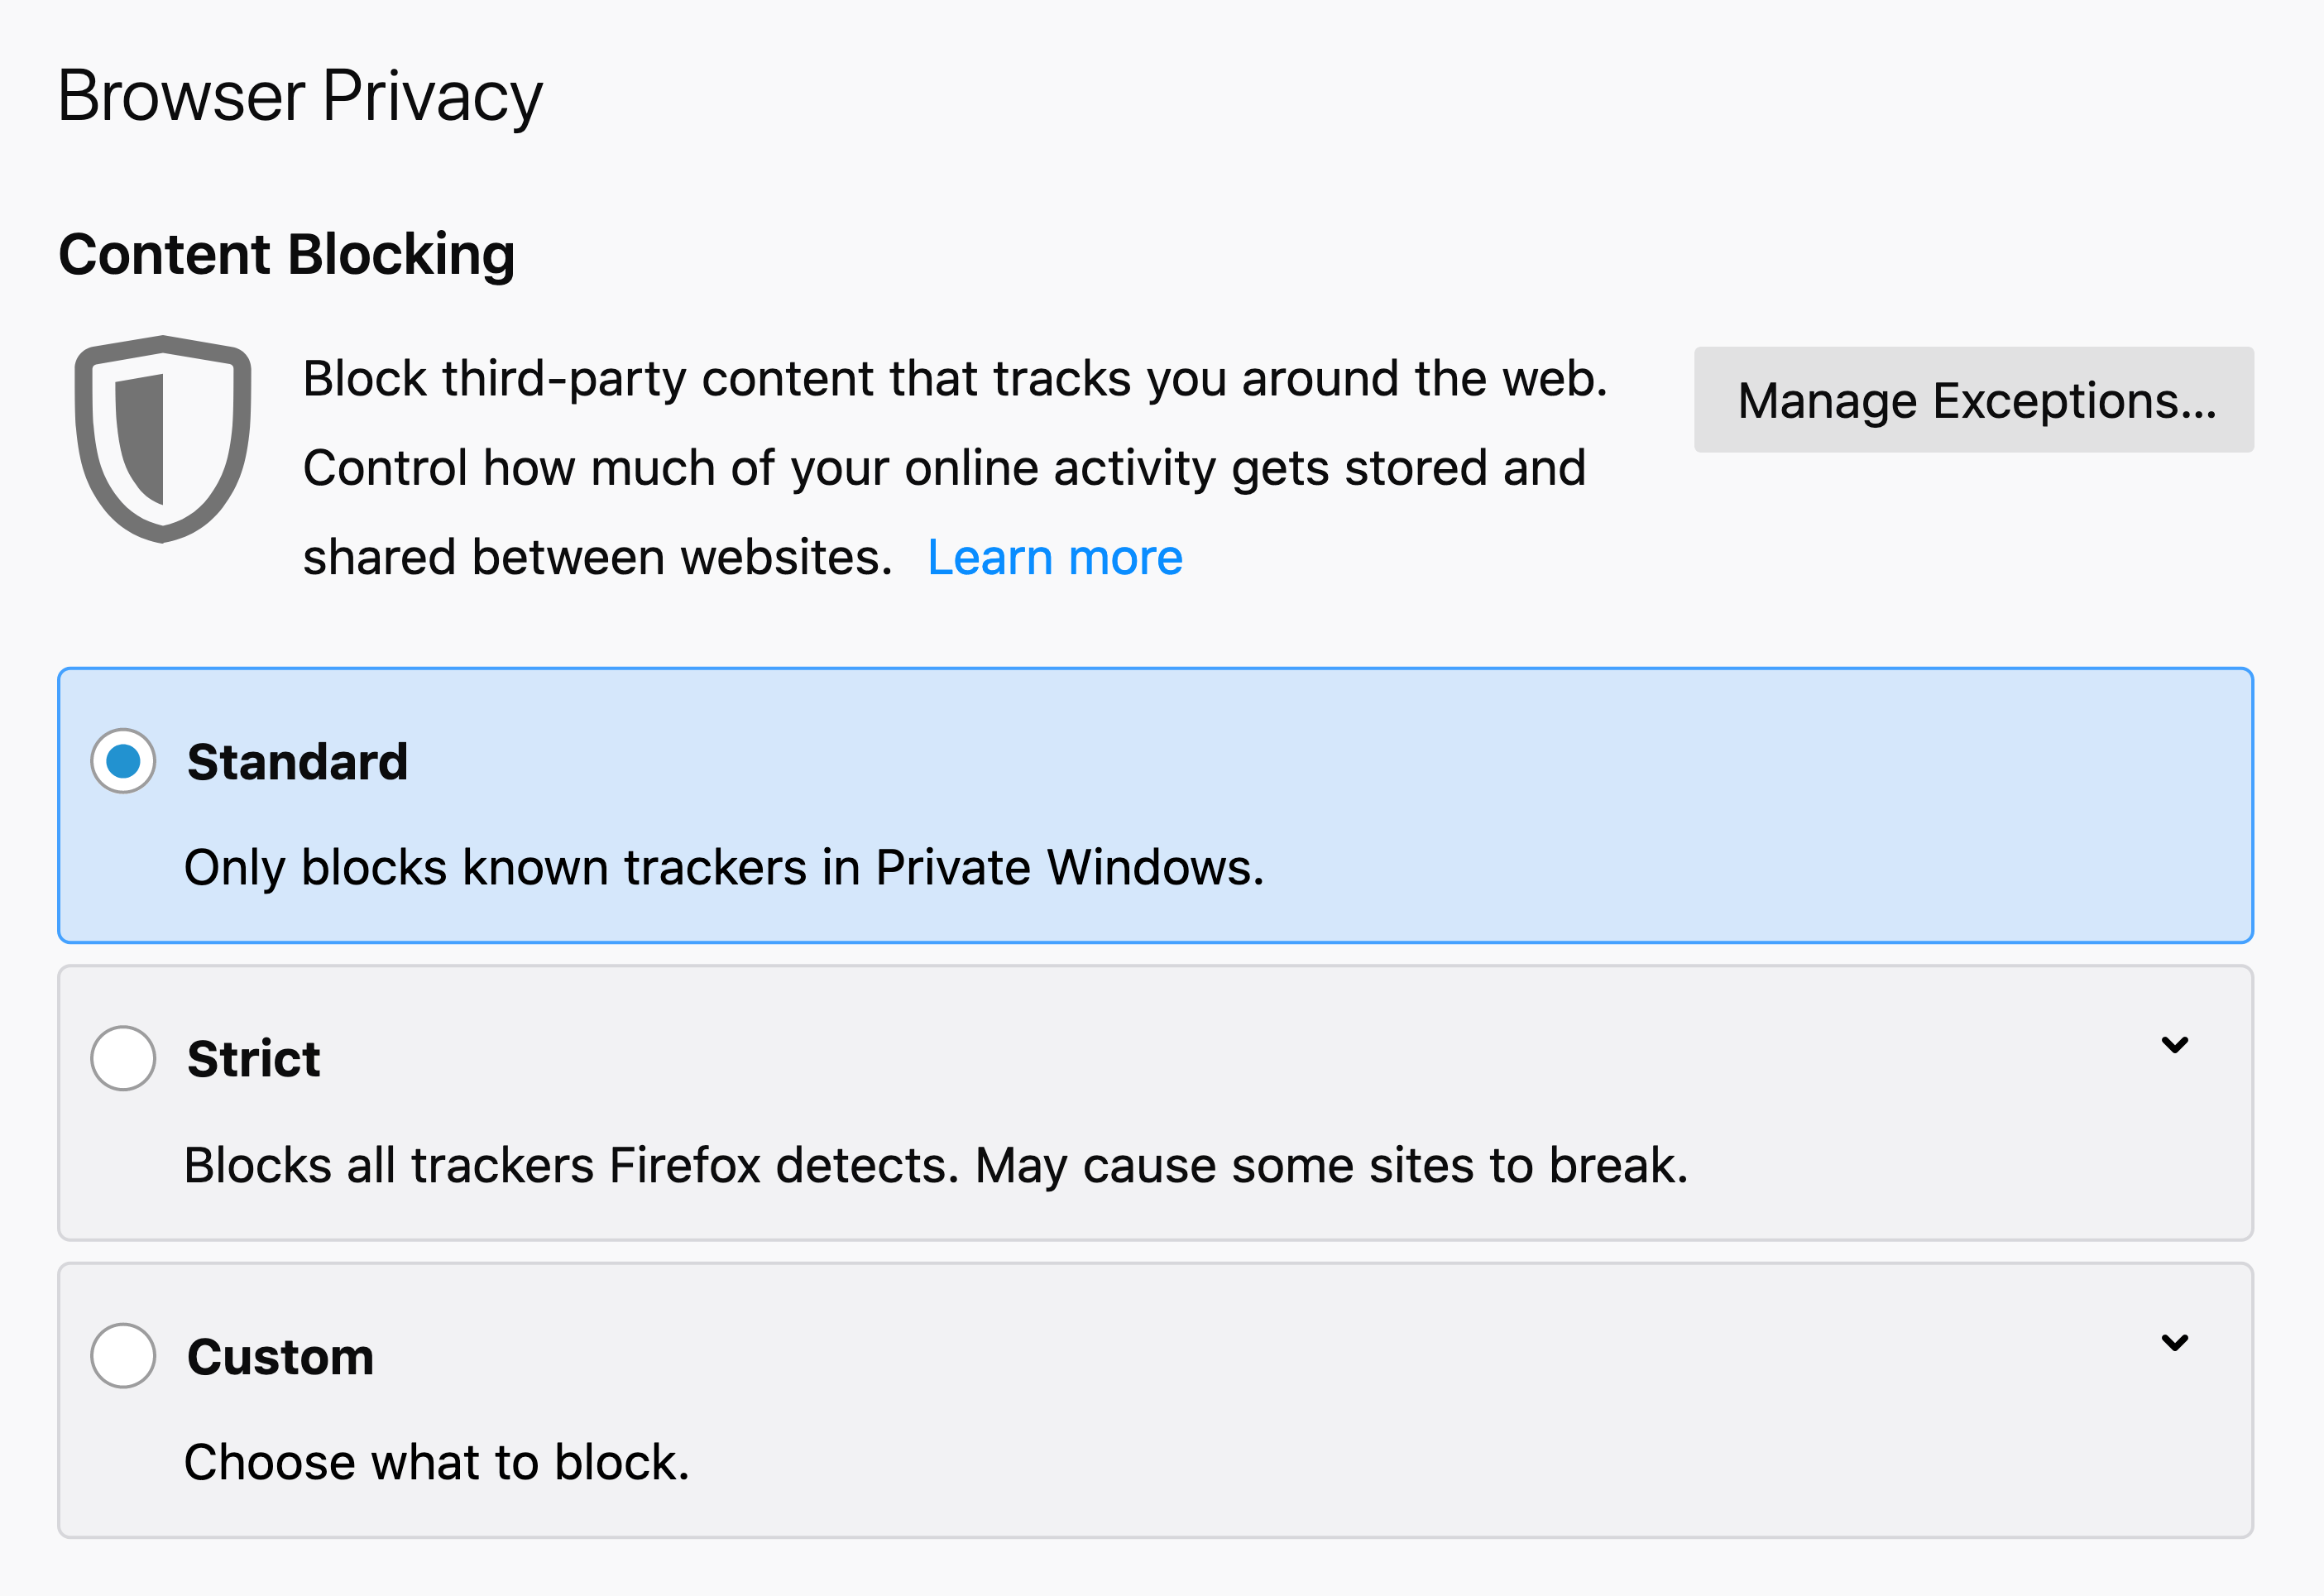Click the bold Strict label text
The width and height of the screenshot is (2324, 1596).
253,1059
